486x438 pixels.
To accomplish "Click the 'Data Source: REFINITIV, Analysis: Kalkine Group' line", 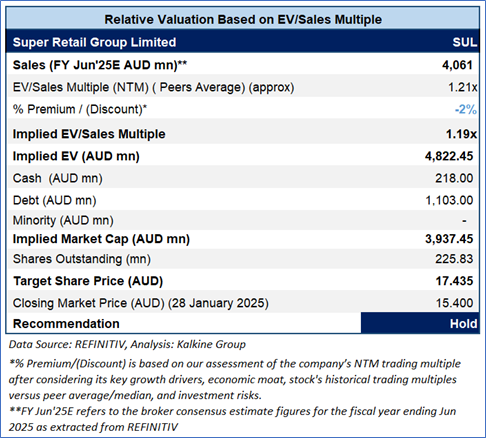I will [x=127, y=344].
